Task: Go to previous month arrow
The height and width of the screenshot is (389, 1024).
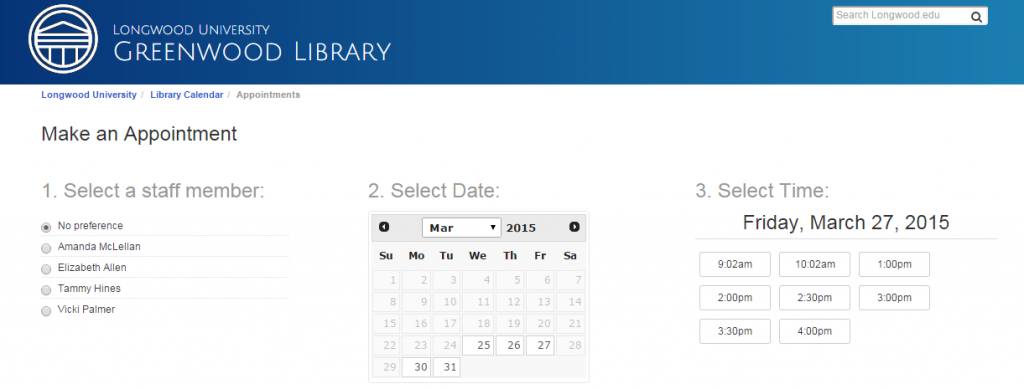Action: [x=384, y=227]
